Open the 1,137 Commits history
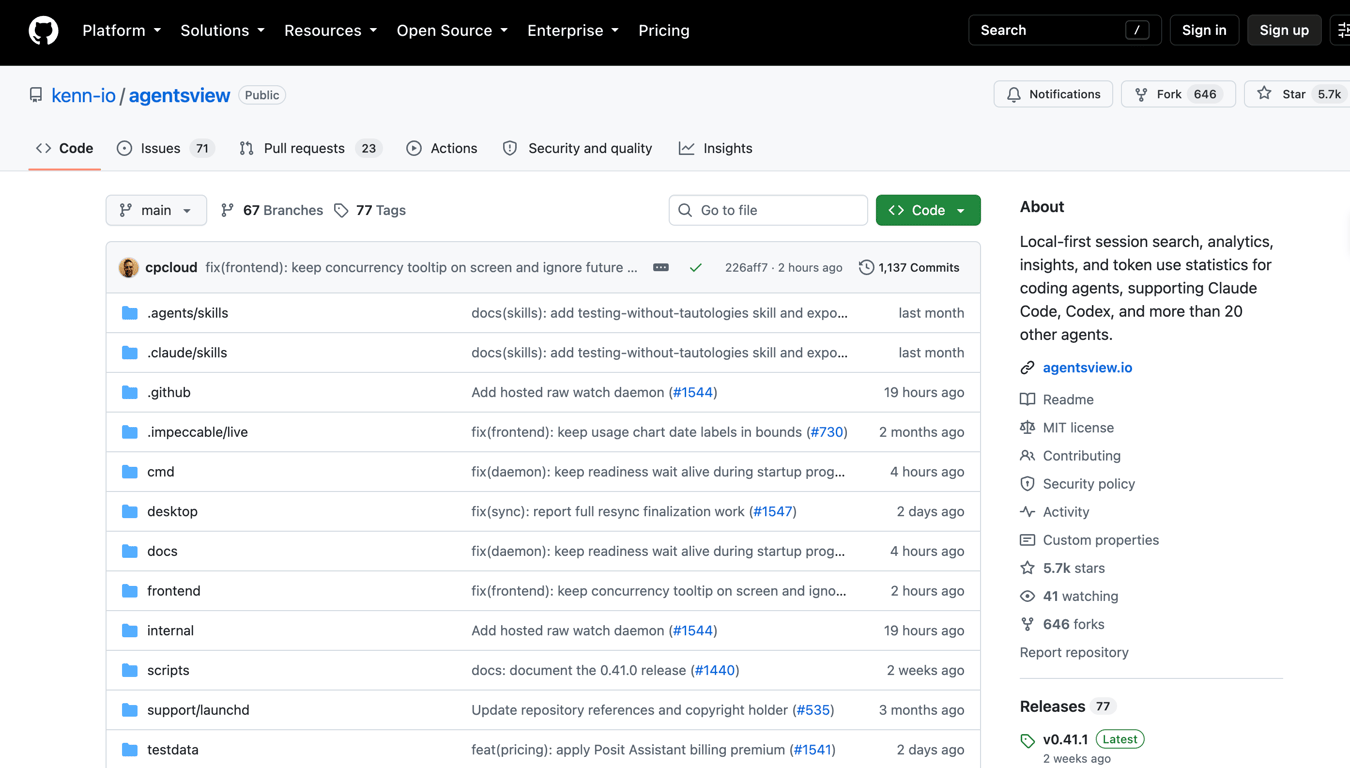Viewport: 1350px width, 768px height. tap(909, 267)
